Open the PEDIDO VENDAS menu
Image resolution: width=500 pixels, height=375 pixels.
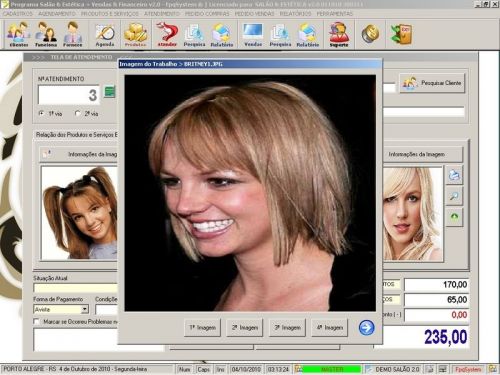254,14
